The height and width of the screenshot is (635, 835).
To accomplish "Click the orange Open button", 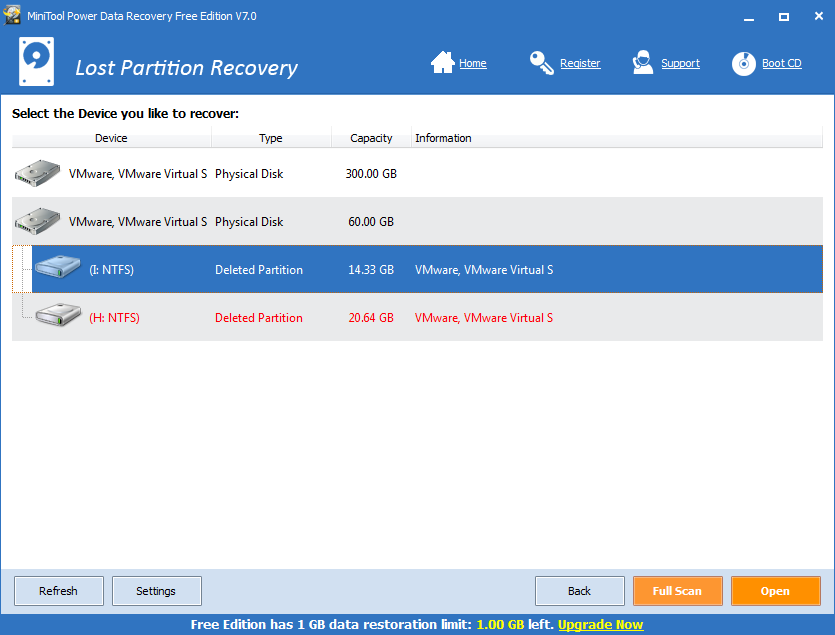I will coord(775,591).
